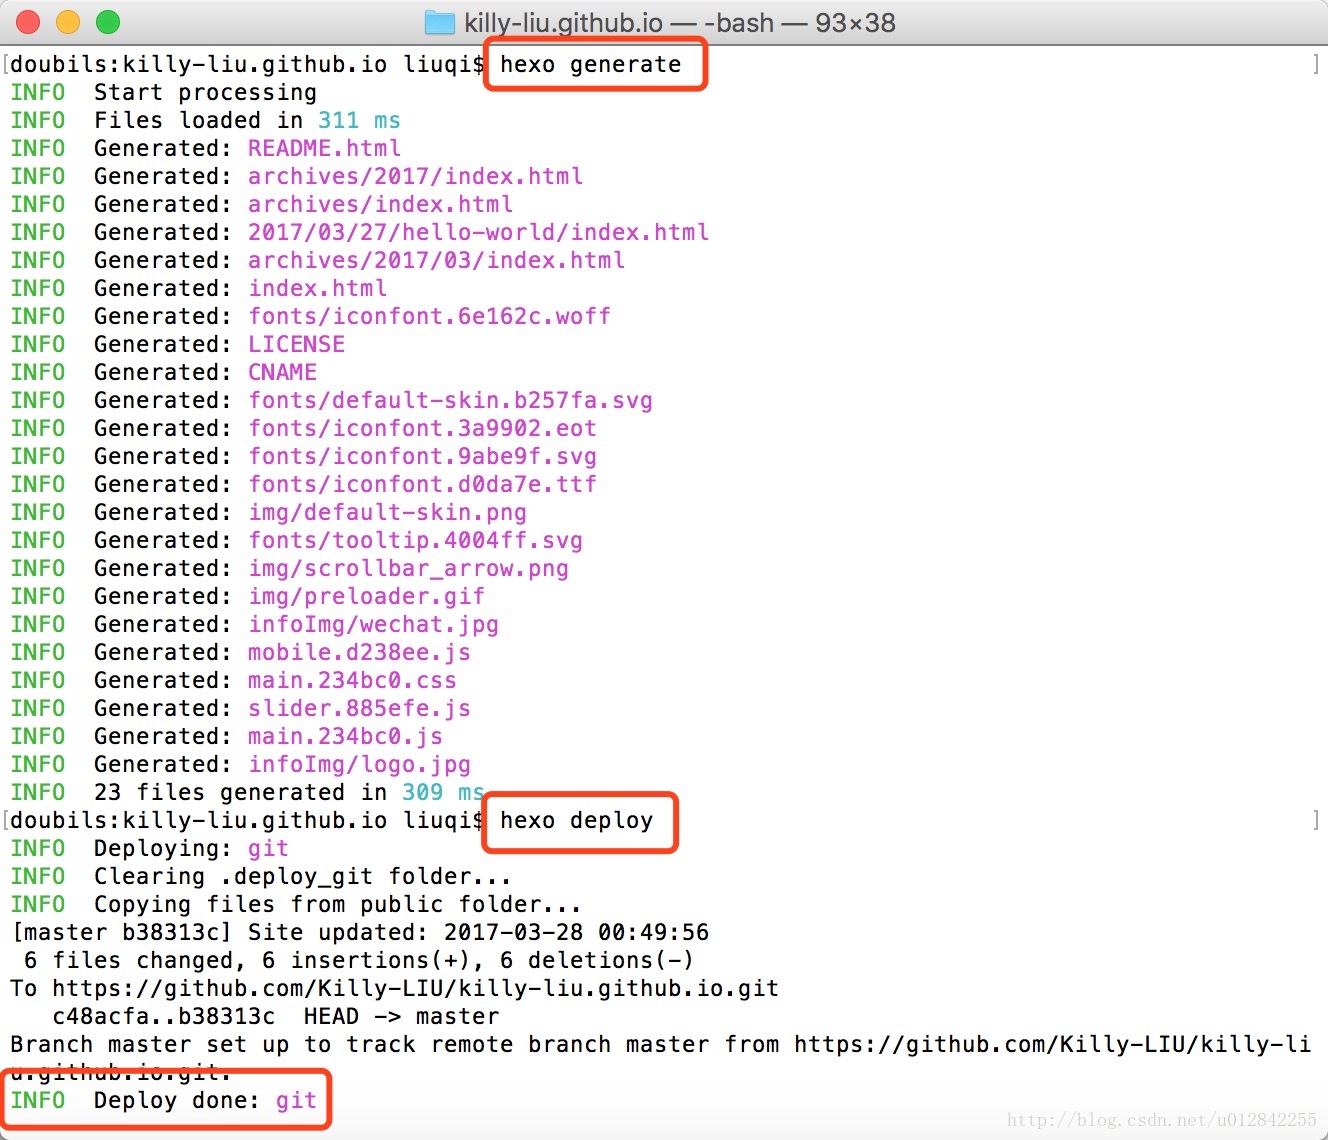Click 'fonts/default-skin.b257fa.svg' file name
The height and width of the screenshot is (1140, 1328).
click(x=451, y=401)
